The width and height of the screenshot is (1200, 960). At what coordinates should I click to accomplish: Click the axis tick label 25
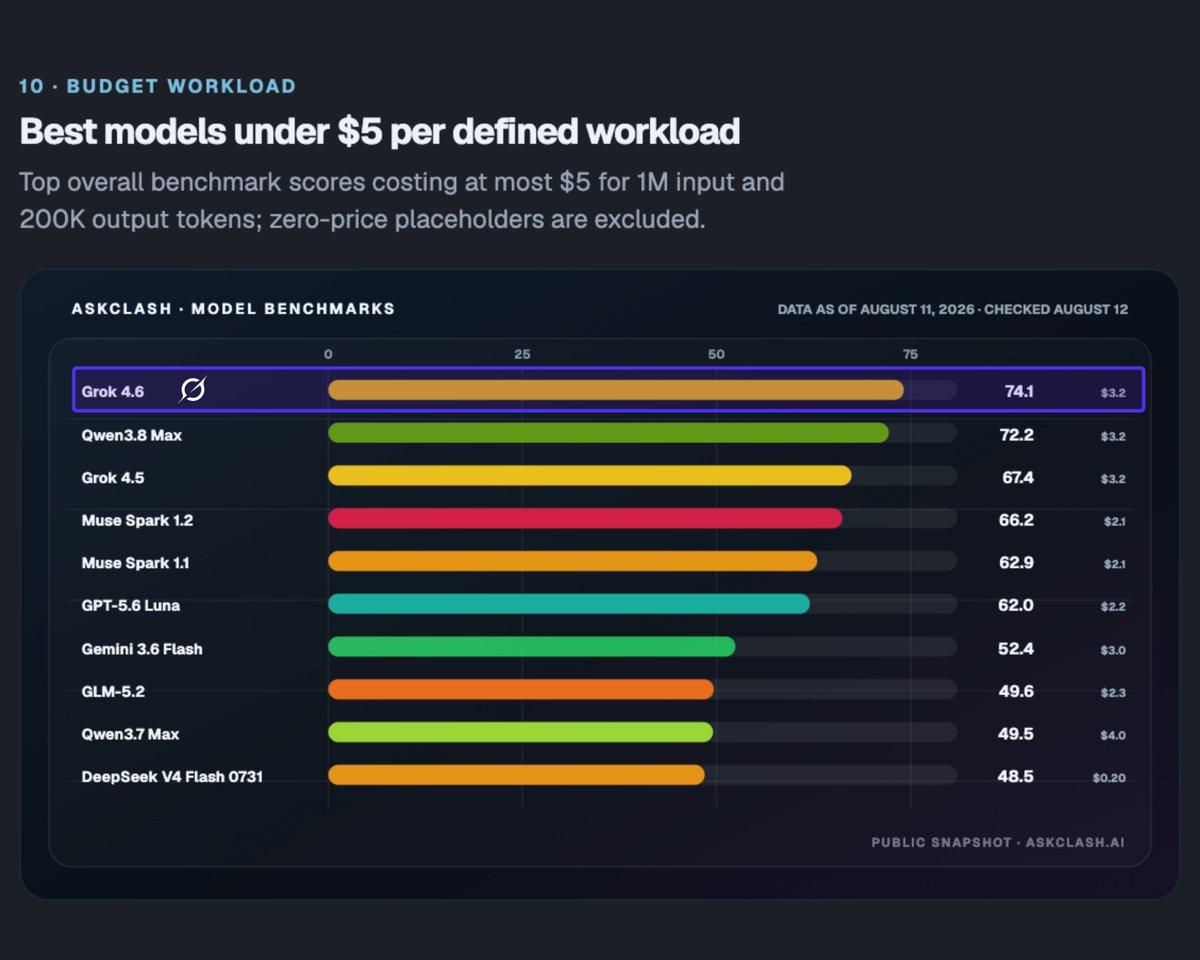(522, 354)
